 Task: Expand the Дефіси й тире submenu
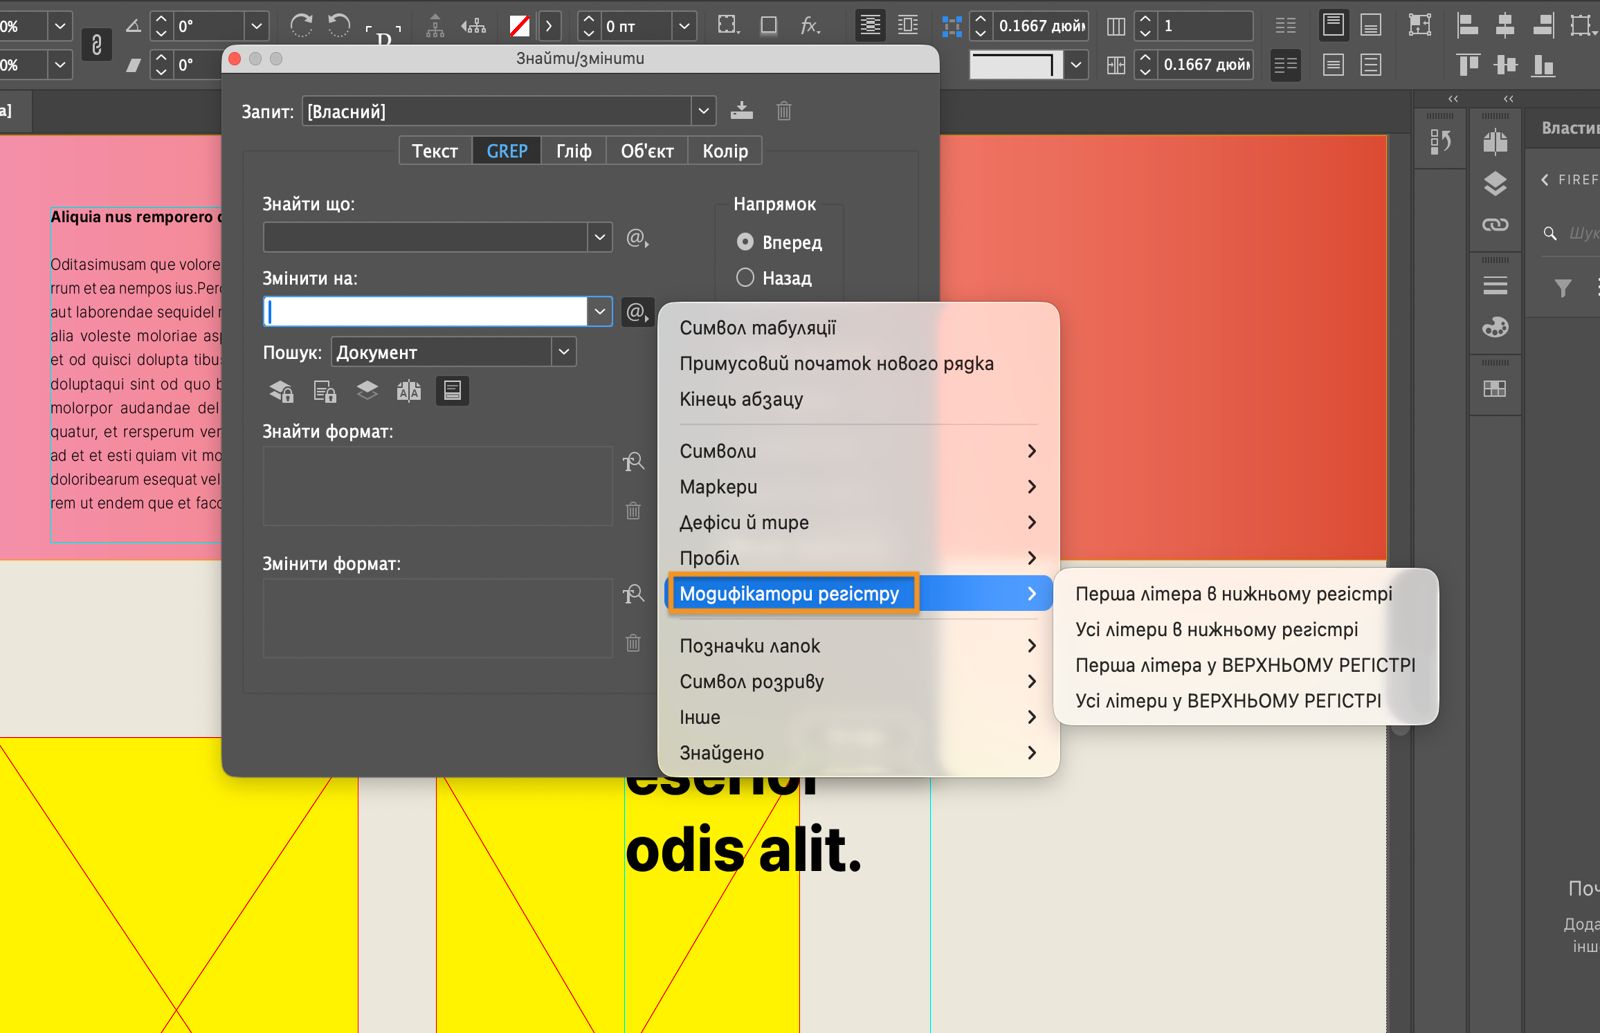click(x=857, y=523)
